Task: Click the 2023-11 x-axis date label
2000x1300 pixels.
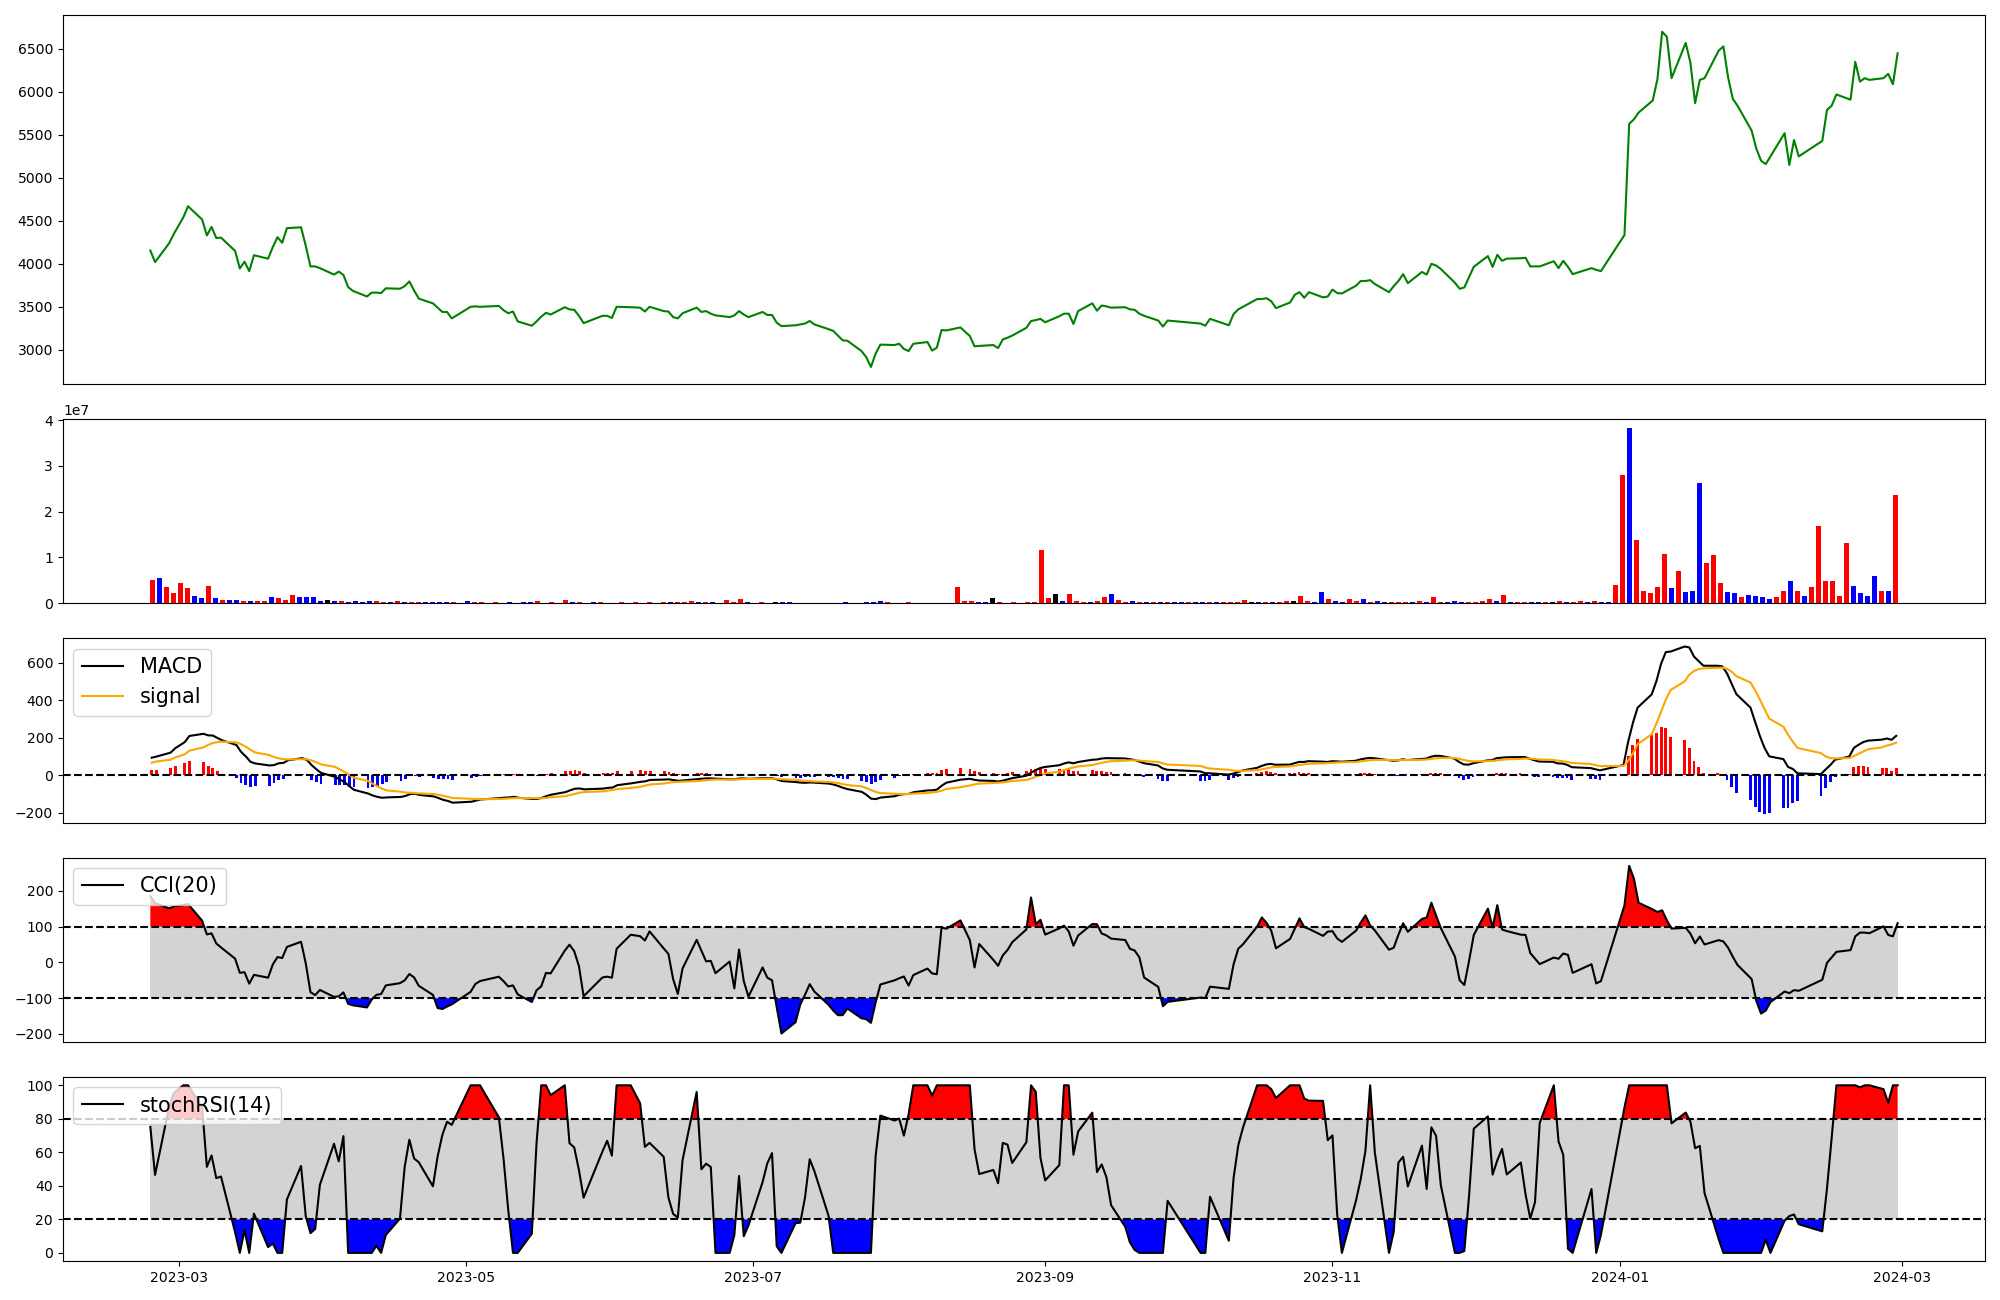Action: click(1332, 1277)
